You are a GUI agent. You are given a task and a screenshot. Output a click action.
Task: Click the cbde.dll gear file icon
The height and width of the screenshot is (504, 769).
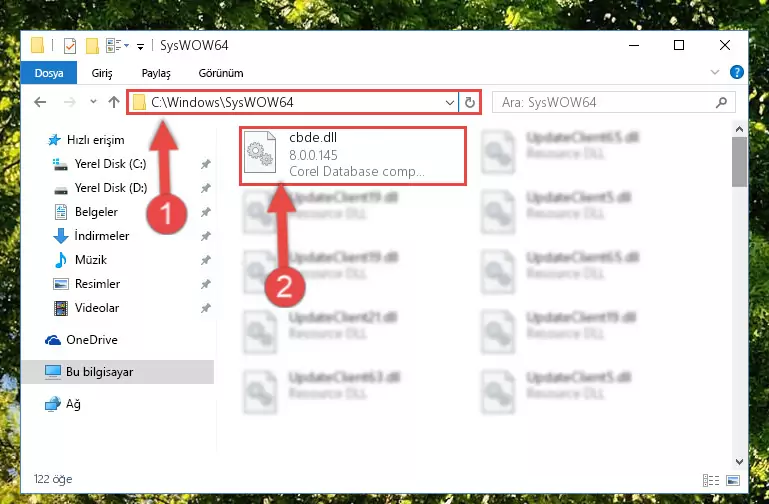click(260, 152)
